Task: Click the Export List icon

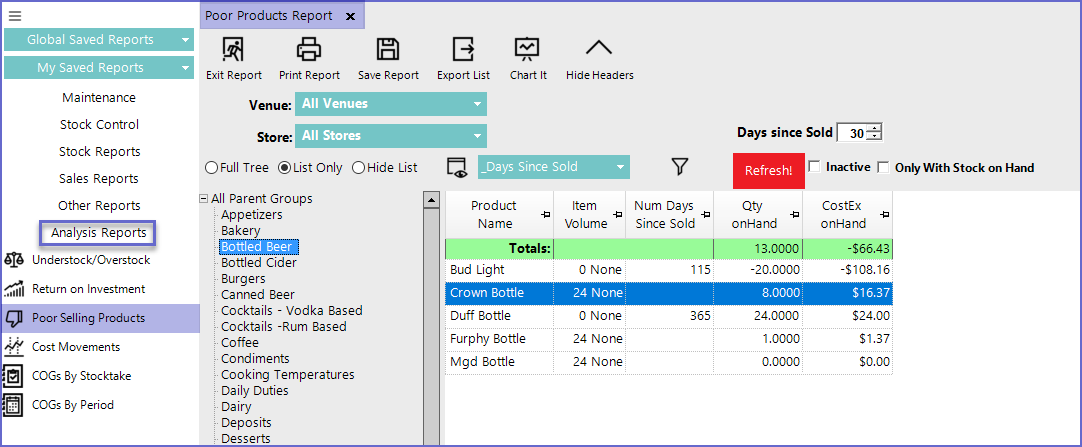Action: click(463, 49)
